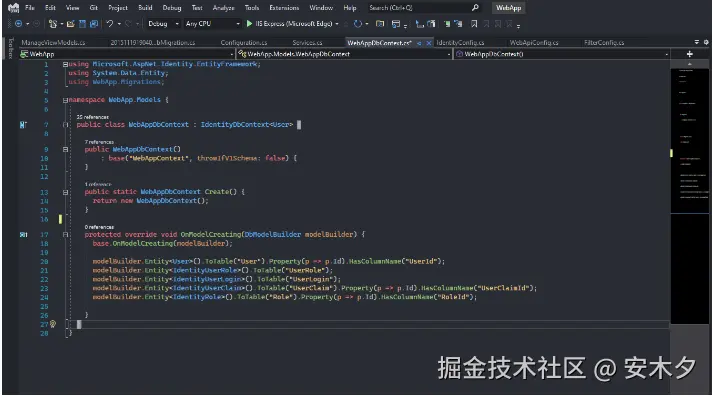This screenshot has height=397, width=713.
Task: Click the 7 references CodeLens link
Action: [x=99, y=142]
